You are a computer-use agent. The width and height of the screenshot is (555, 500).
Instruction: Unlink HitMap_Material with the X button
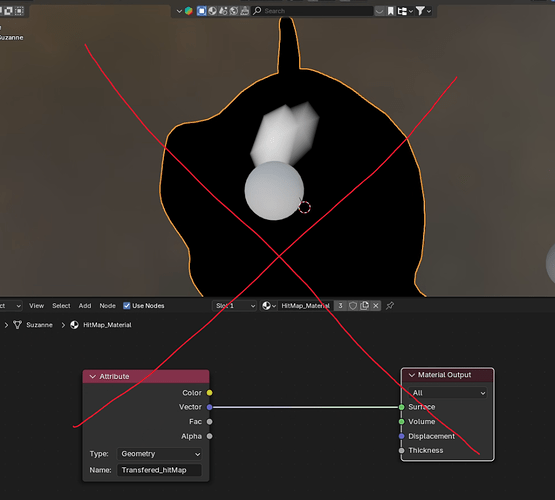coord(376,306)
